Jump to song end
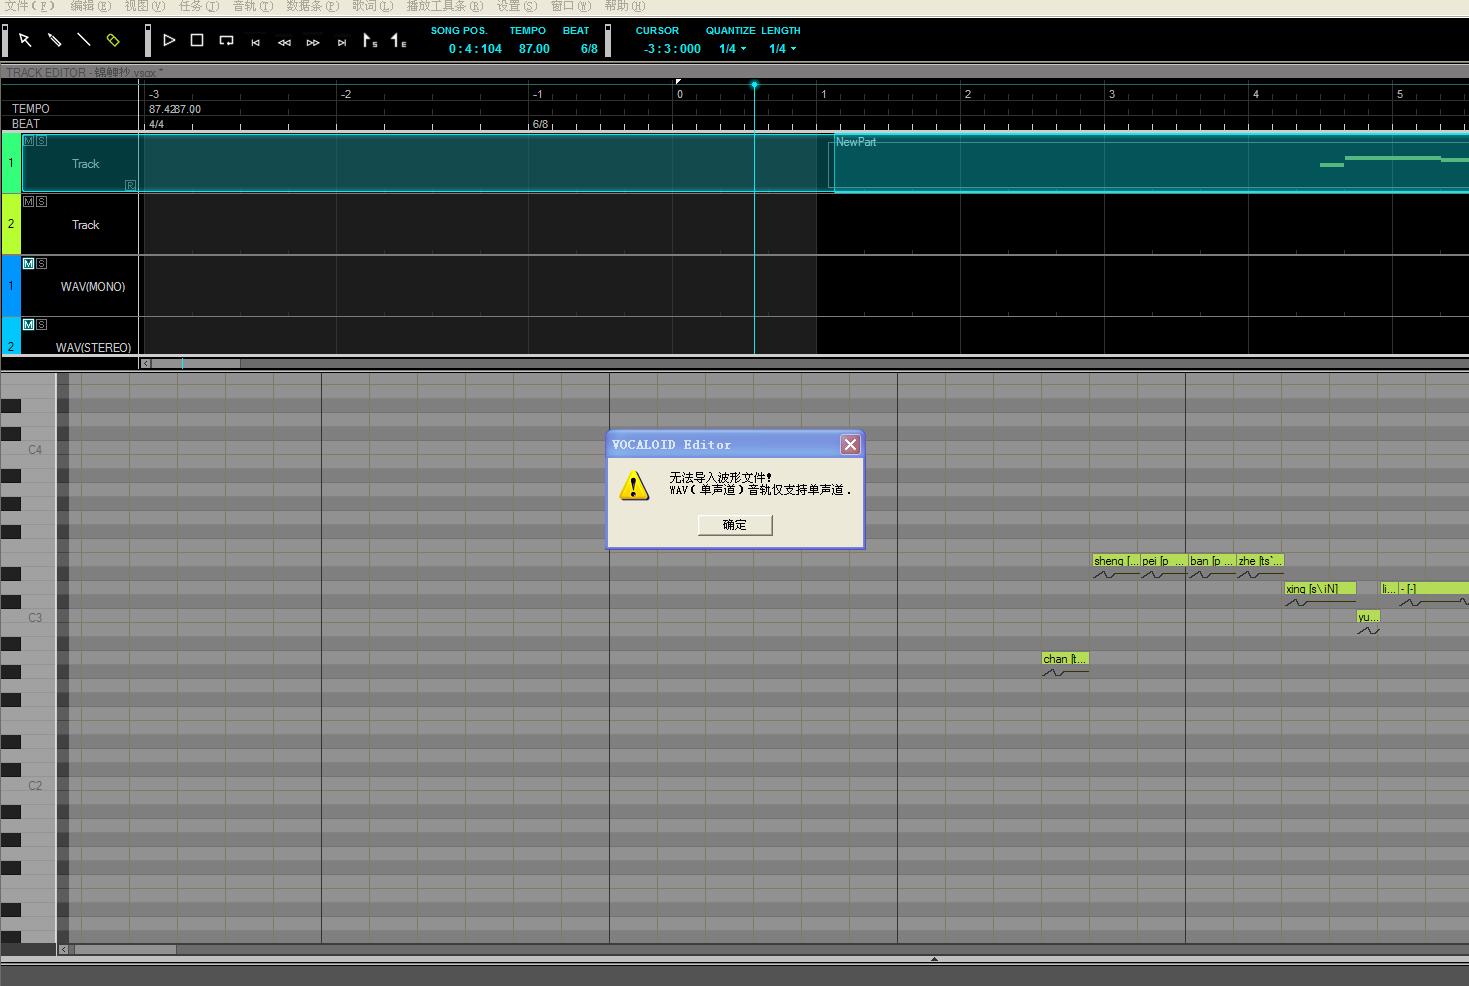 click(342, 42)
